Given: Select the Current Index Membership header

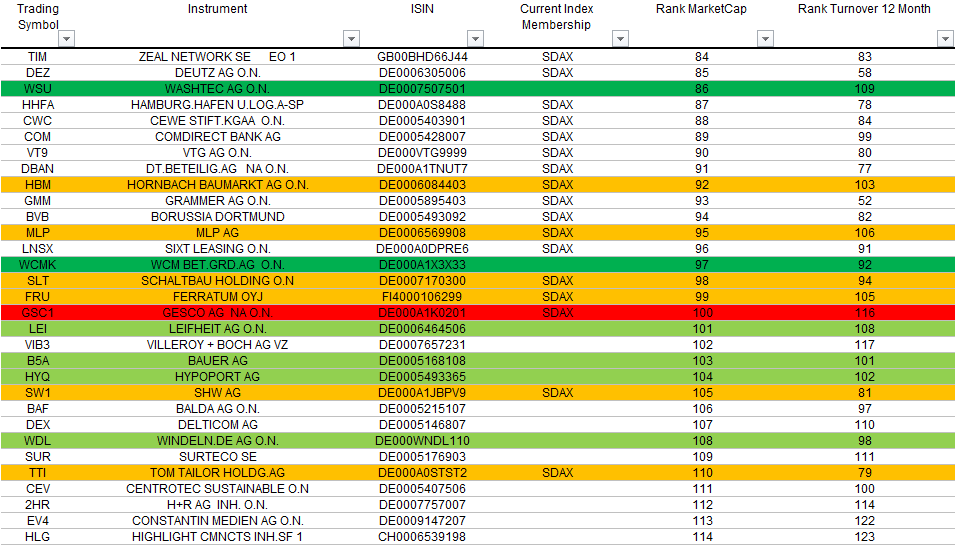Looking at the screenshot, I should click(x=556, y=17).
